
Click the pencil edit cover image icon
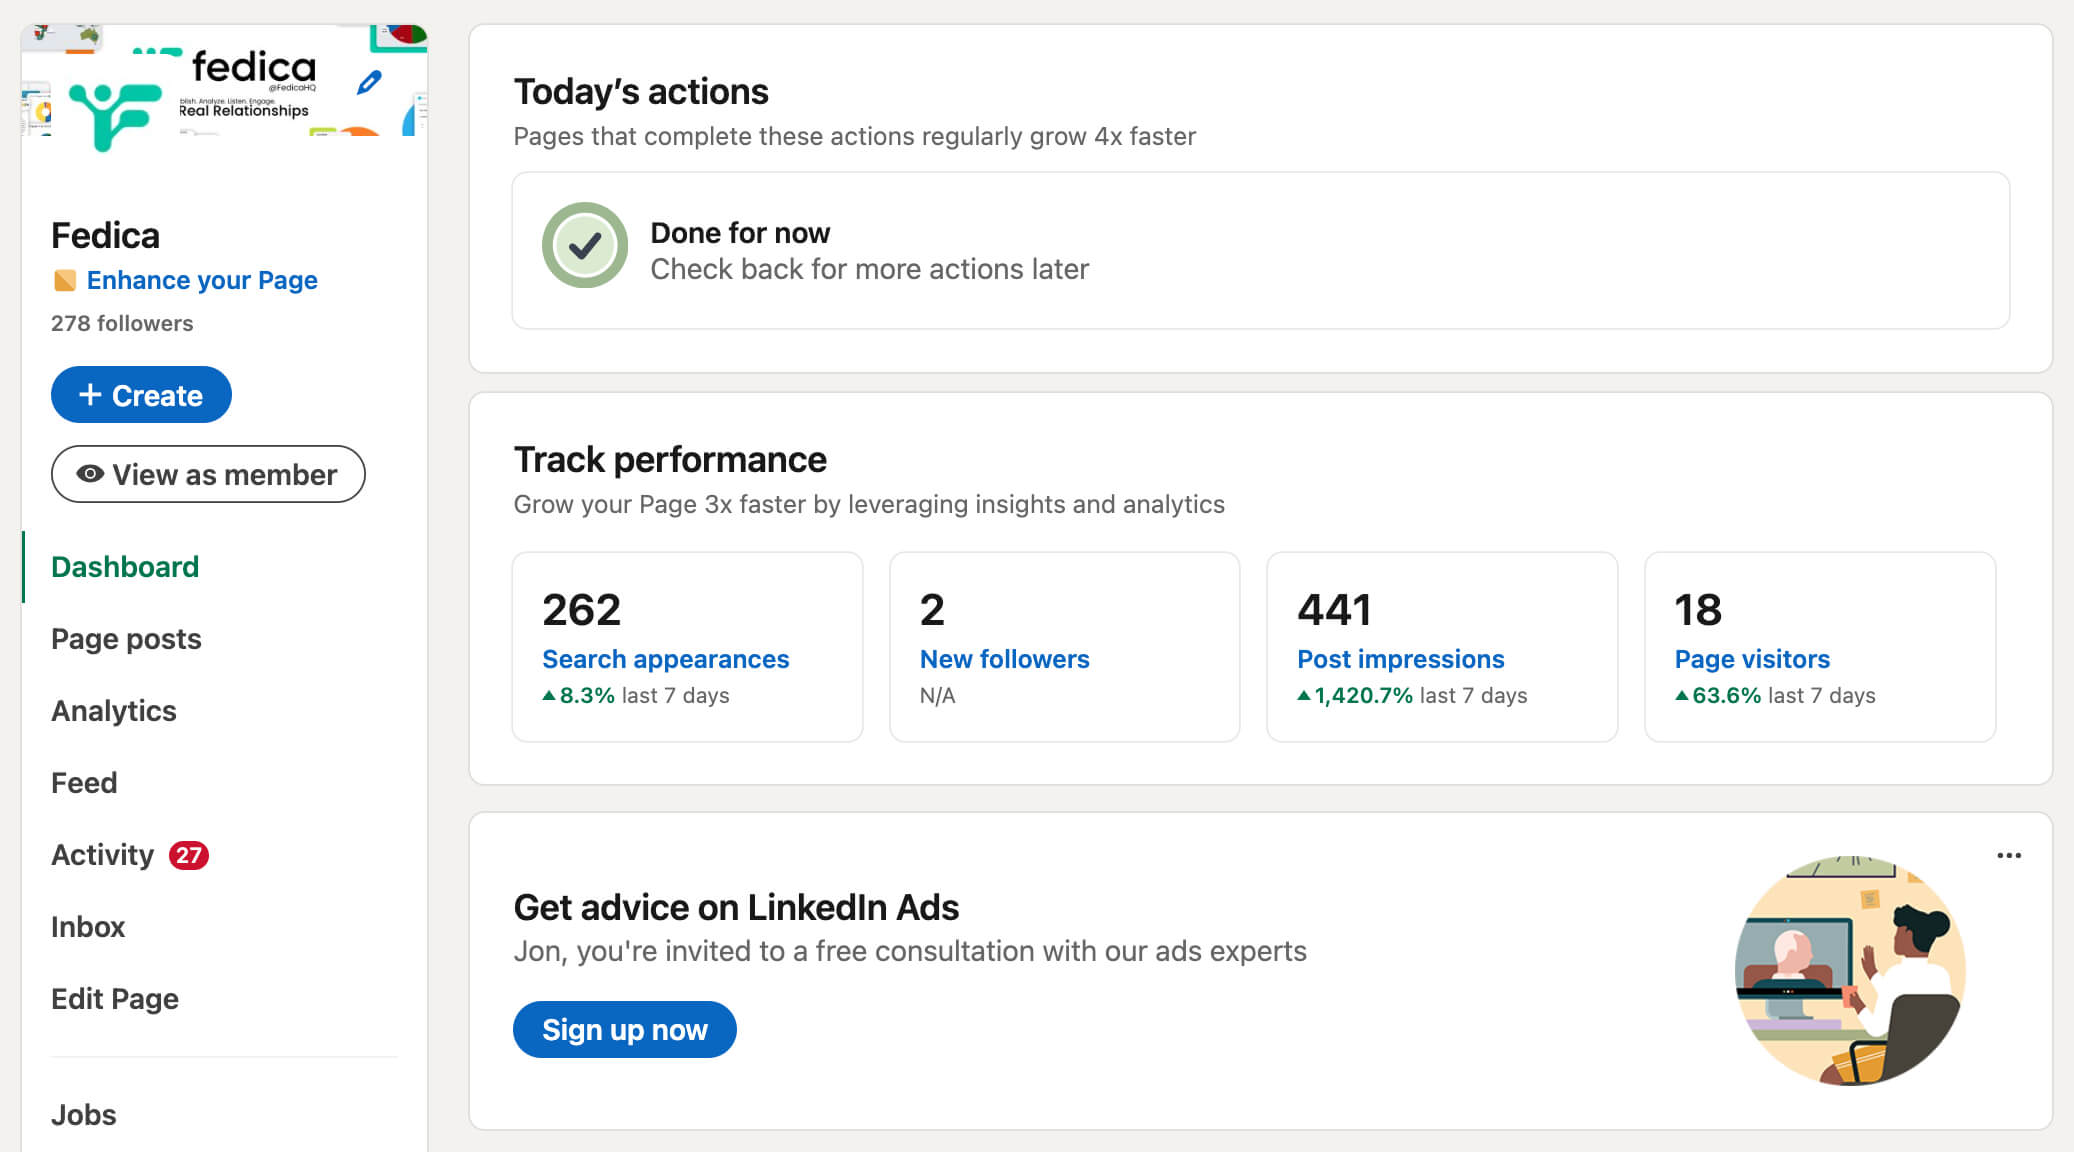pos(369,83)
